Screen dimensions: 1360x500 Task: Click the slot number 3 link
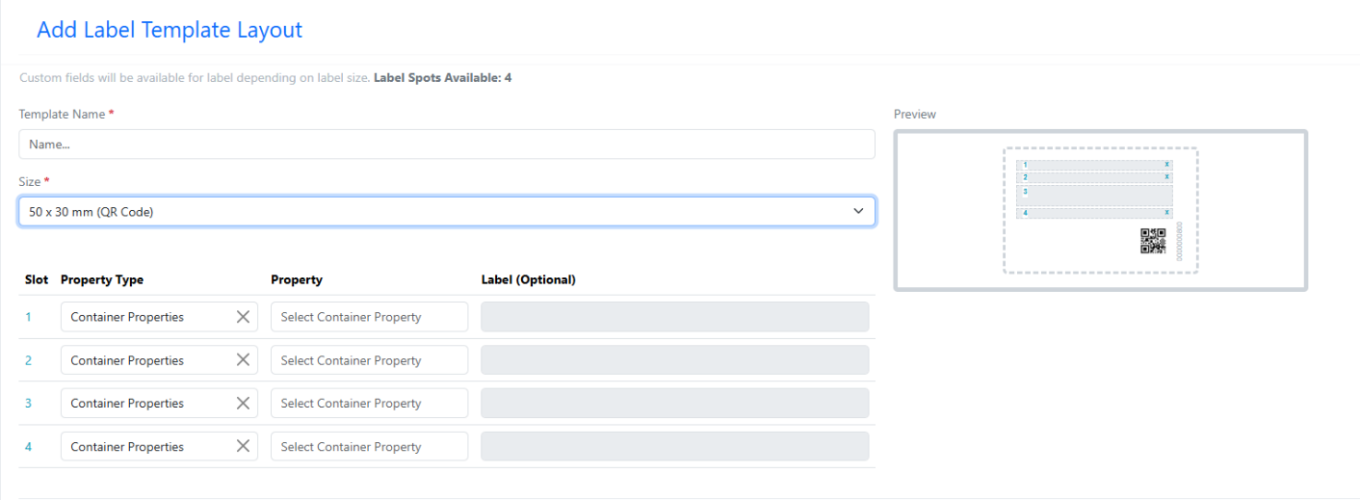point(28,403)
